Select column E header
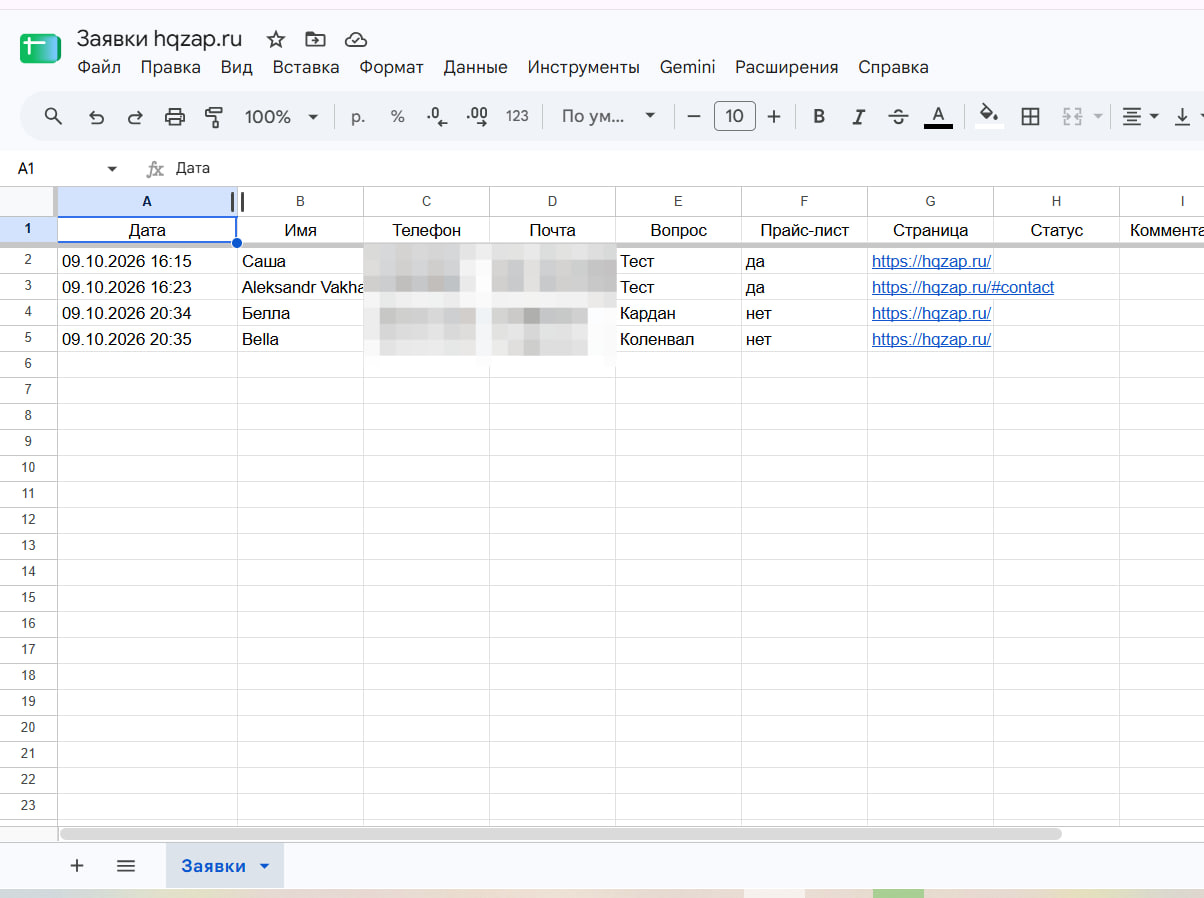This screenshot has height=898, width=1204. [678, 201]
